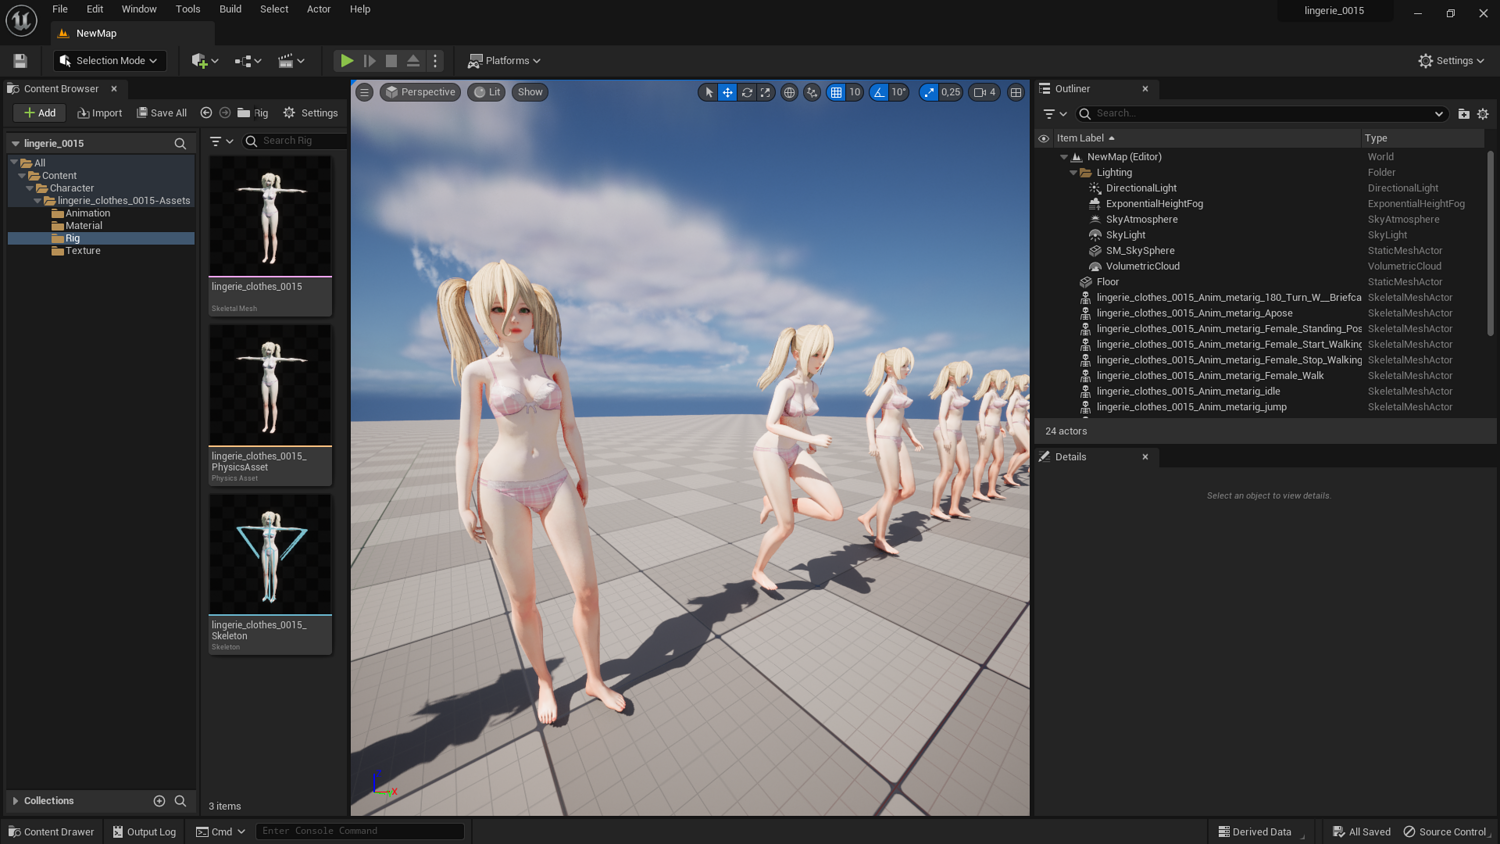Screen dimensions: 1500x844
Task: Open the File menu
Action: tap(60, 9)
